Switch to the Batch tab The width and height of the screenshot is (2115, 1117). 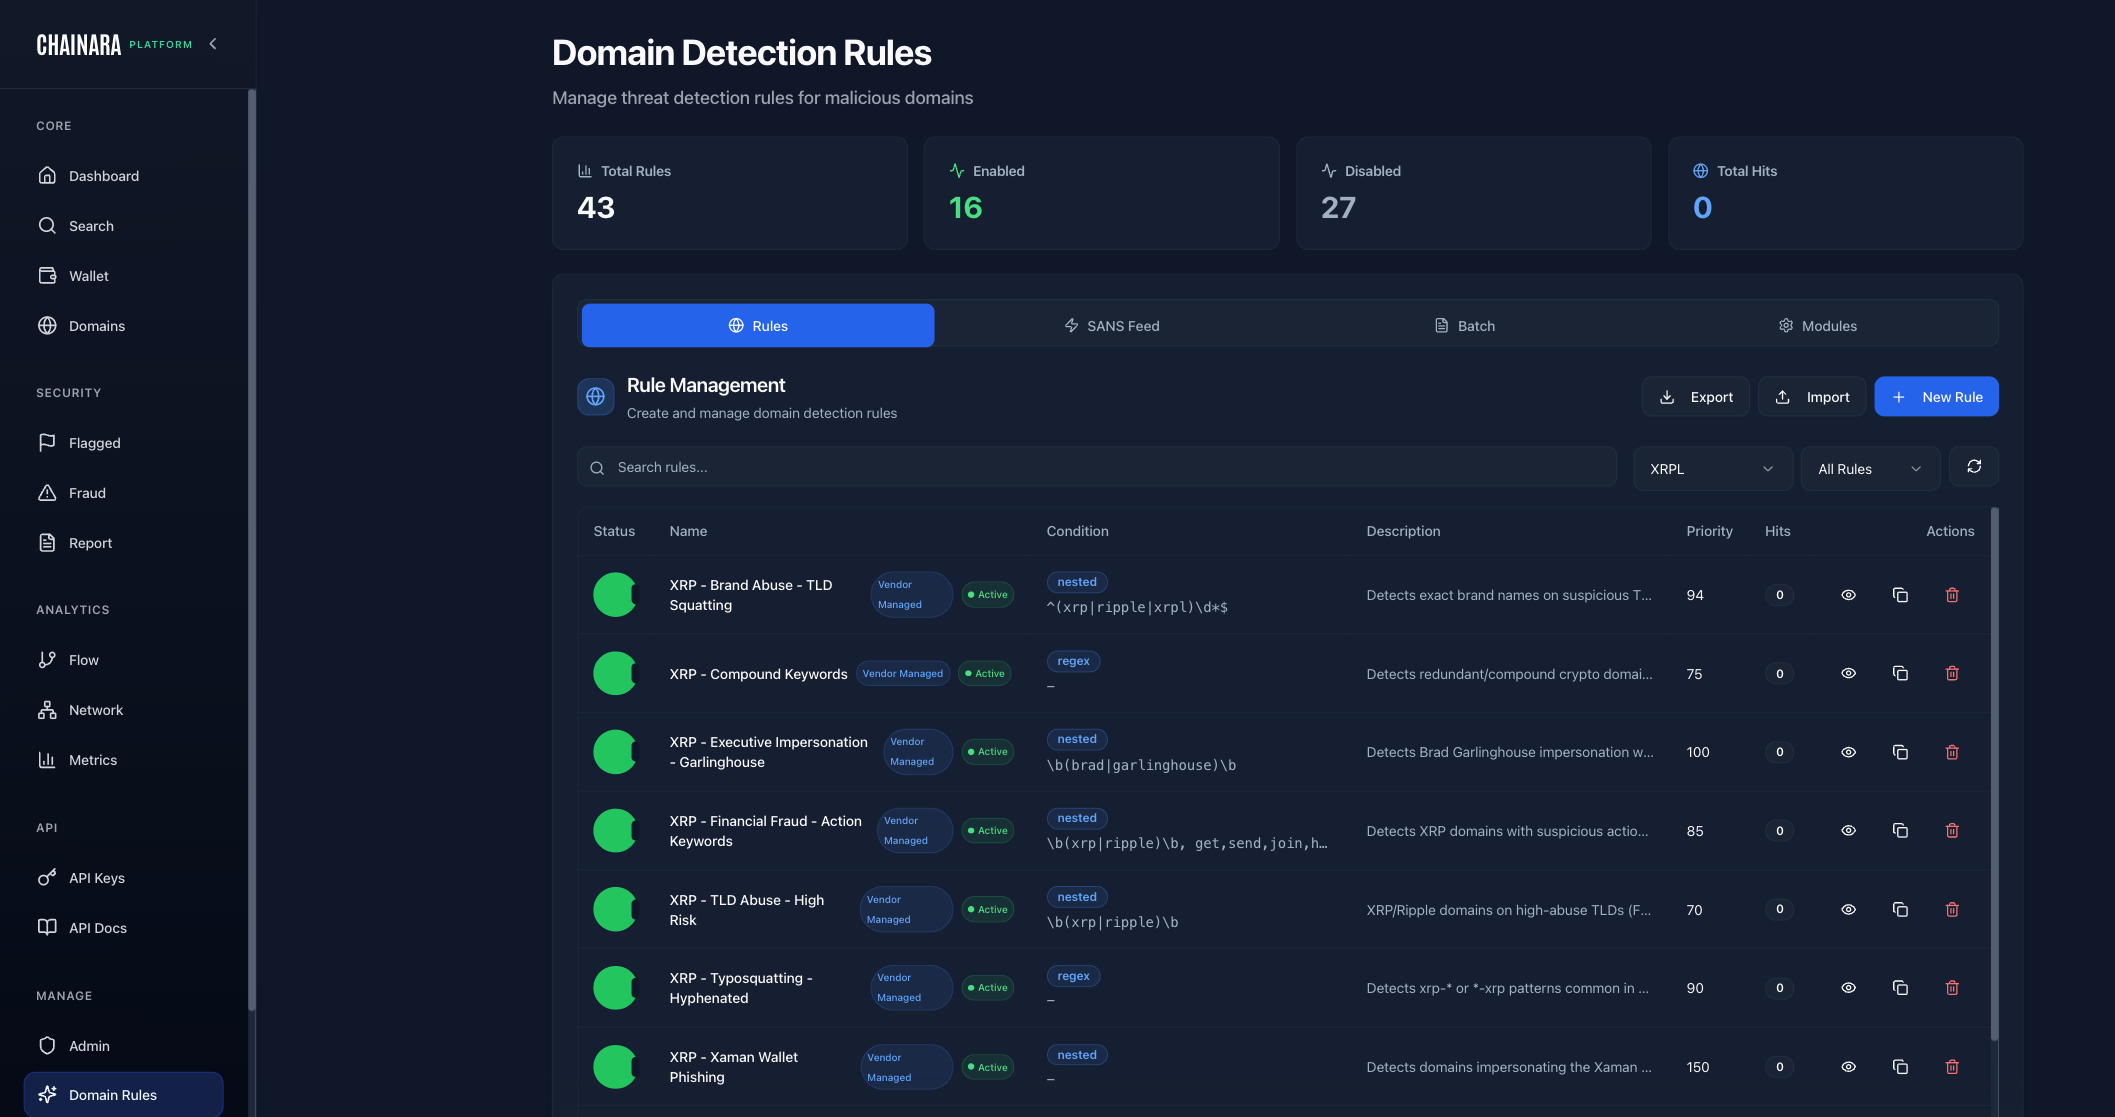(x=1464, y=326)
